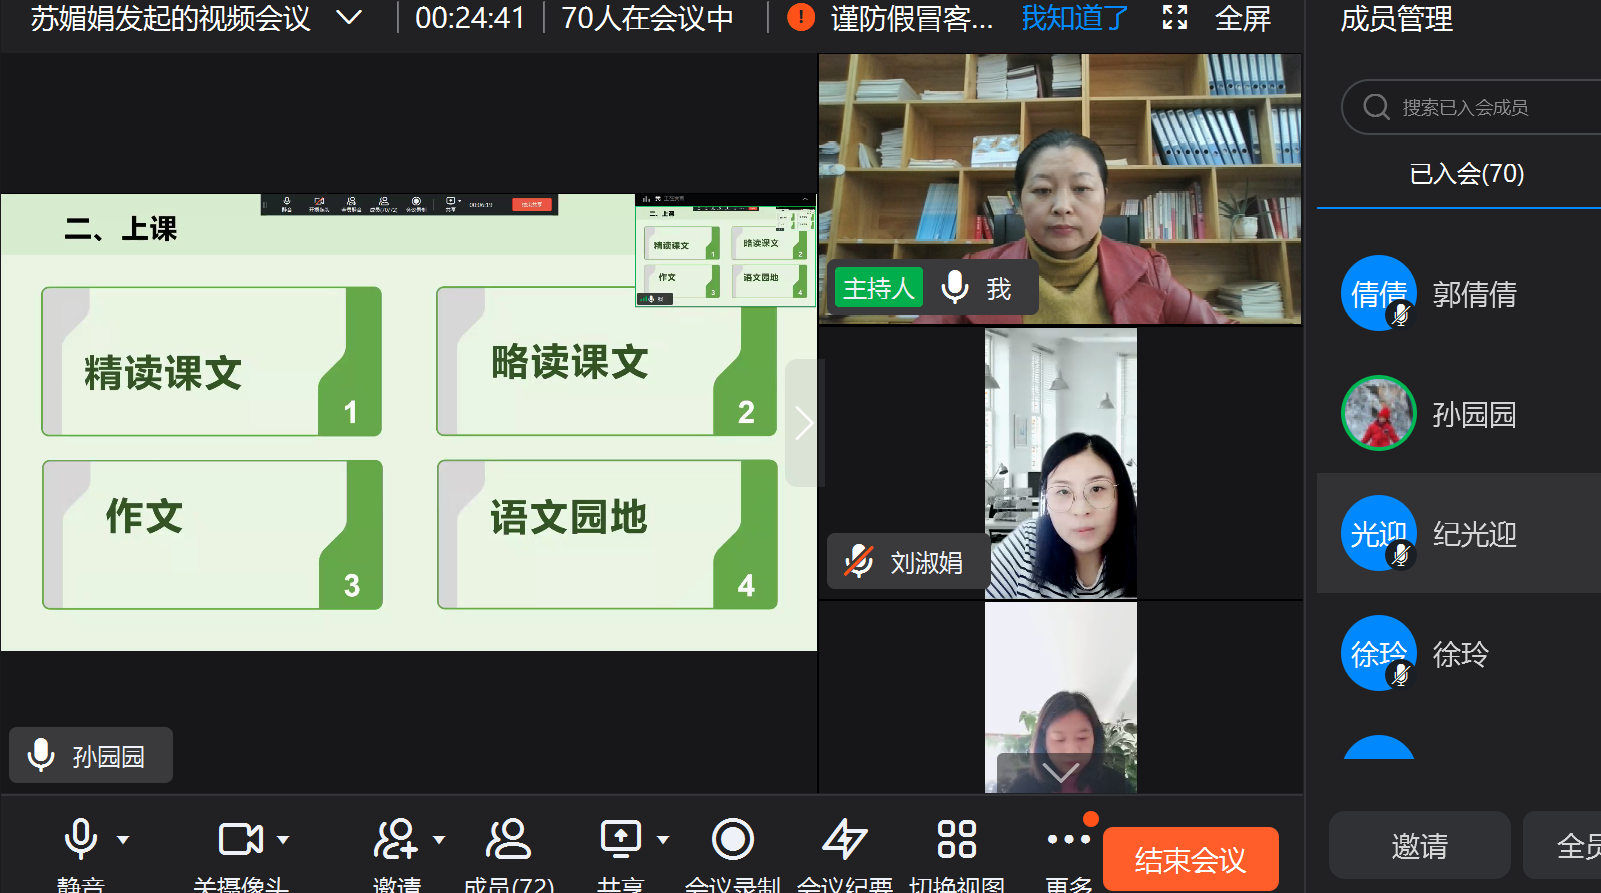Open the meeting minutes (会议纪要) icon
Screen dimensions: 1601x893
point(844,839)
